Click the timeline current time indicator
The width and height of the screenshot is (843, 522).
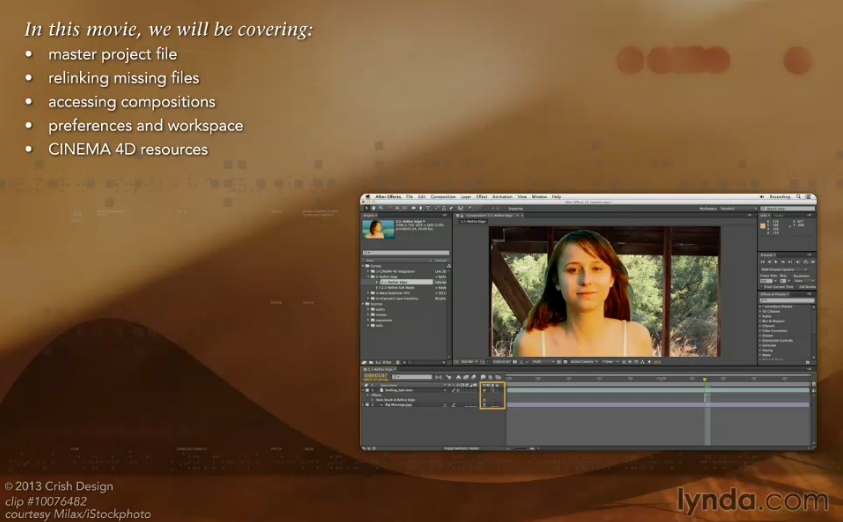(x=705, y=380)
